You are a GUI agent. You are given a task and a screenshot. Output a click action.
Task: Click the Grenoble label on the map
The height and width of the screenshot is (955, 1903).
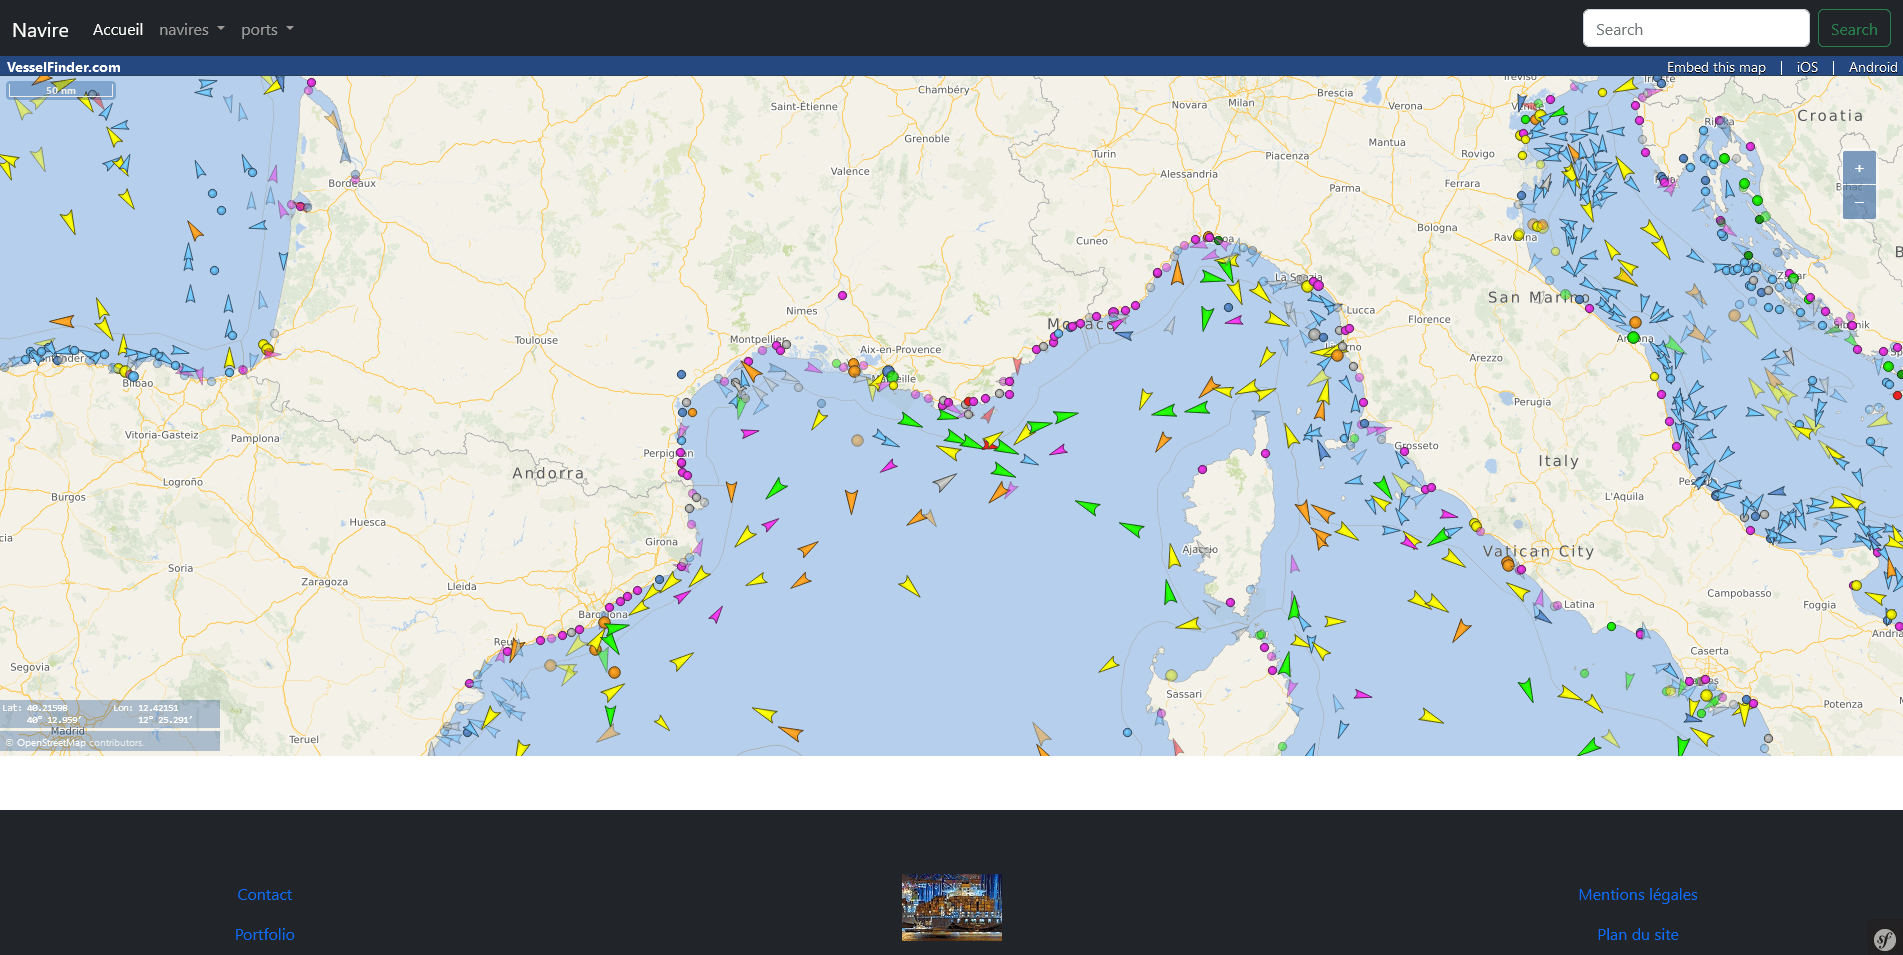point(927,139)
